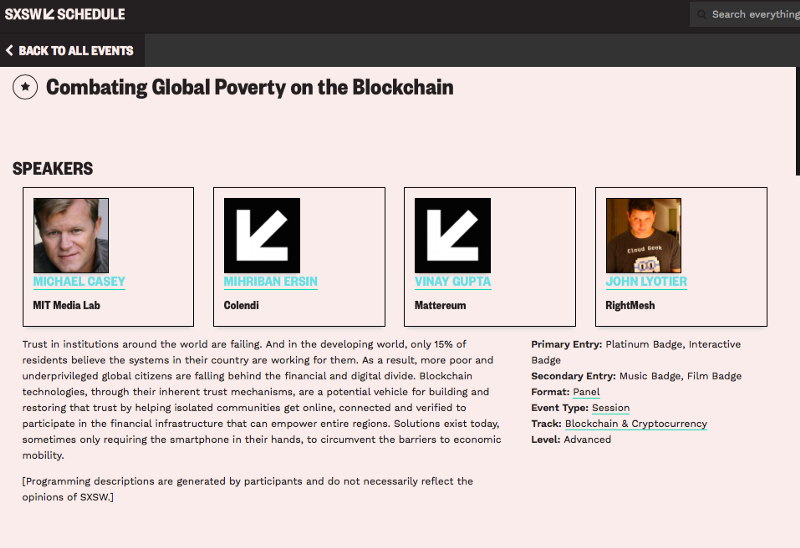Open John Lyotier's photo thumbnail
800x548 pixels.
pos(643,235)
